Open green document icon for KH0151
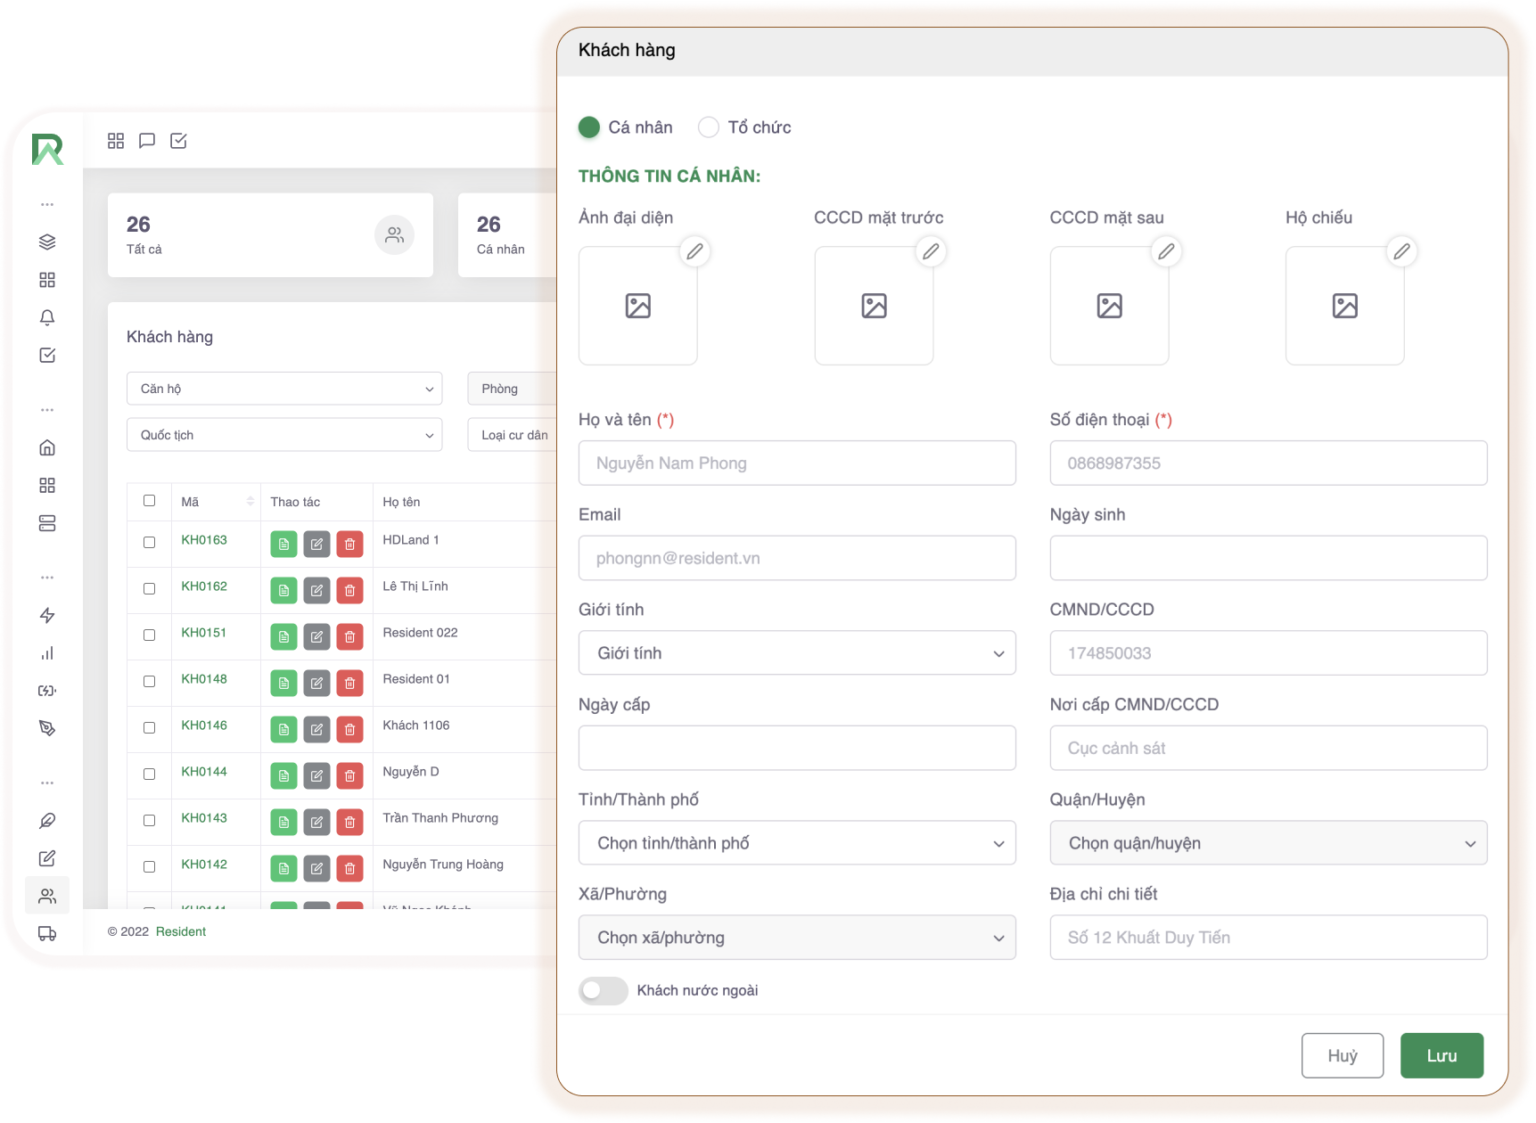The width and height of the screenshot is (1536, 1123). [284, 637]
